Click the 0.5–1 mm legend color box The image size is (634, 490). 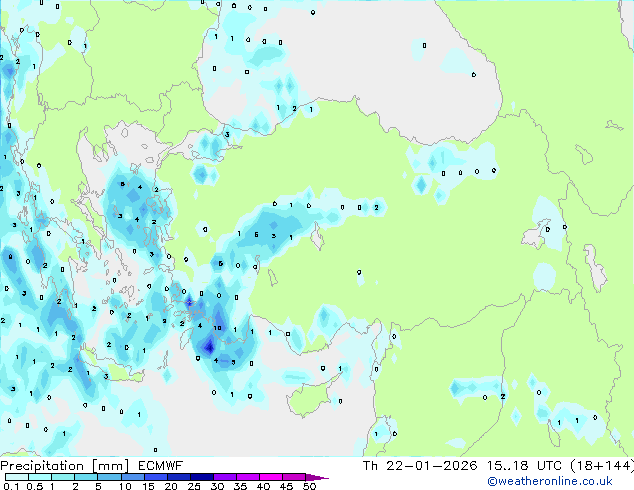[40, 477]
